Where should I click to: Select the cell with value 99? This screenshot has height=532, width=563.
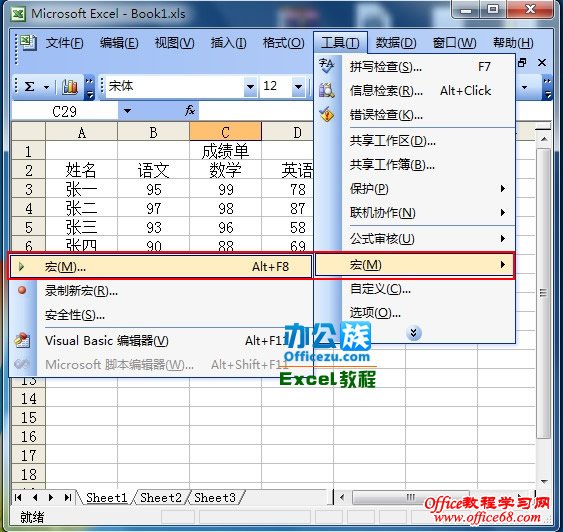click(x=225, y=189)
